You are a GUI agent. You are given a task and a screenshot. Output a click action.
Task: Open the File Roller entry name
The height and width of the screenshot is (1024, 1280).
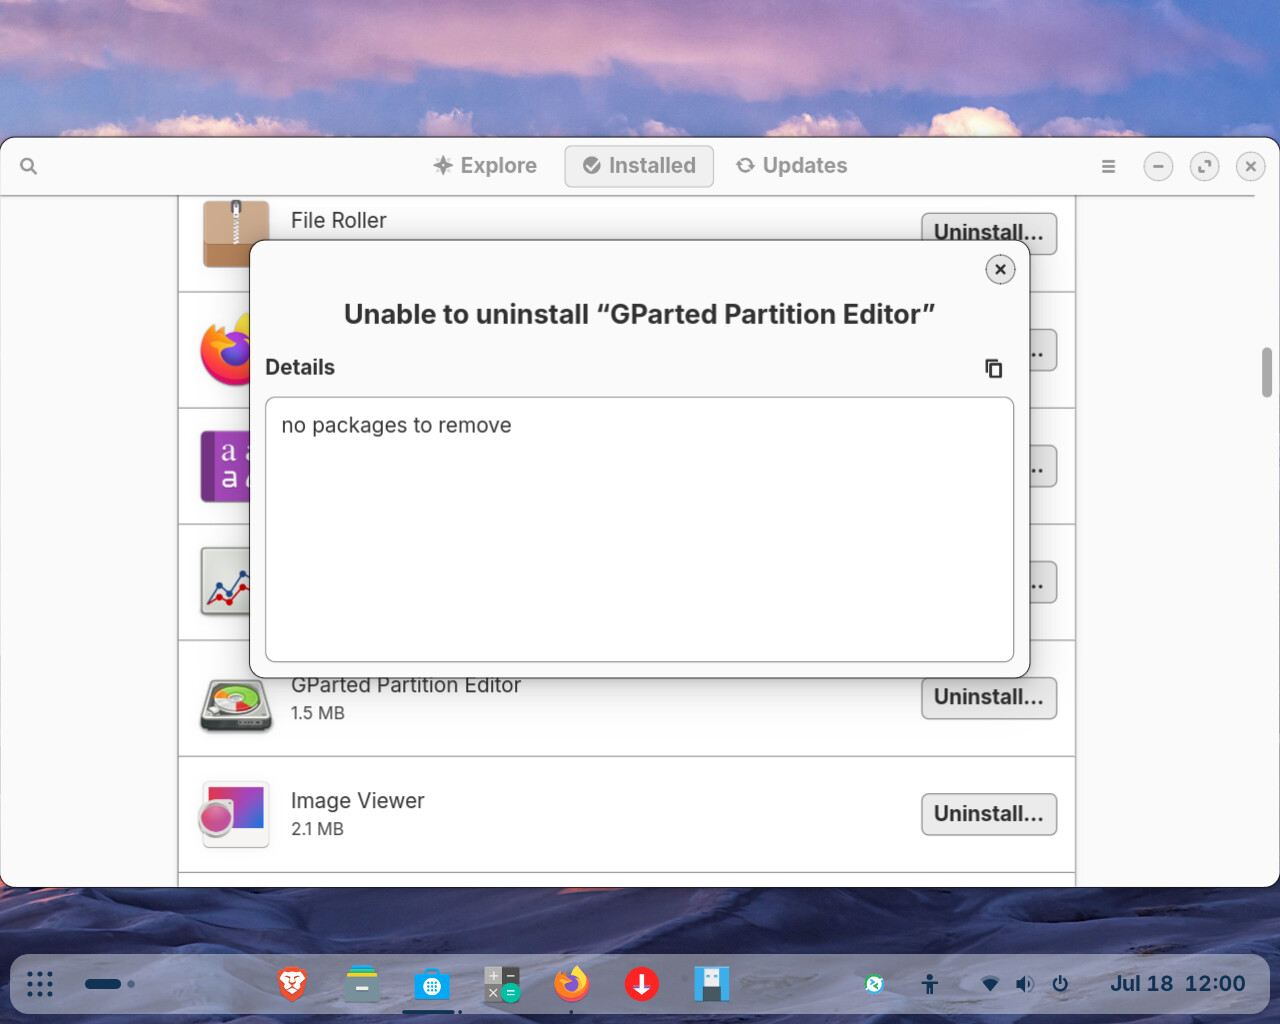click(x=338, y=220)
